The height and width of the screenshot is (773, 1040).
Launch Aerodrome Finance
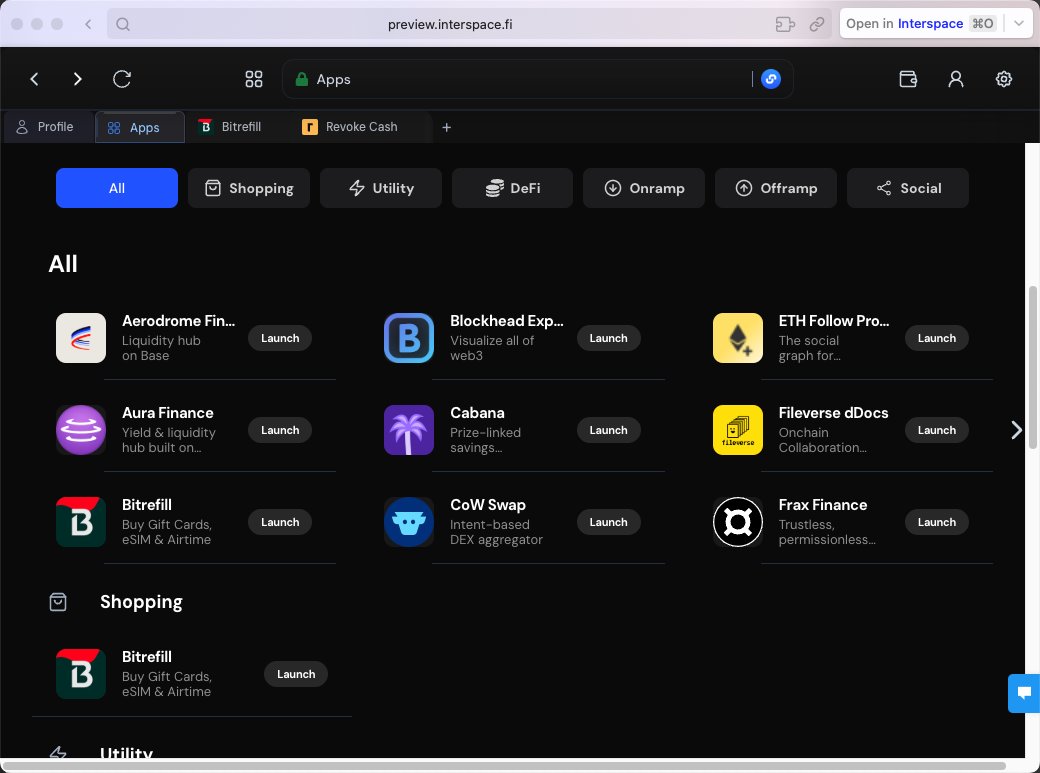(280, 338)
